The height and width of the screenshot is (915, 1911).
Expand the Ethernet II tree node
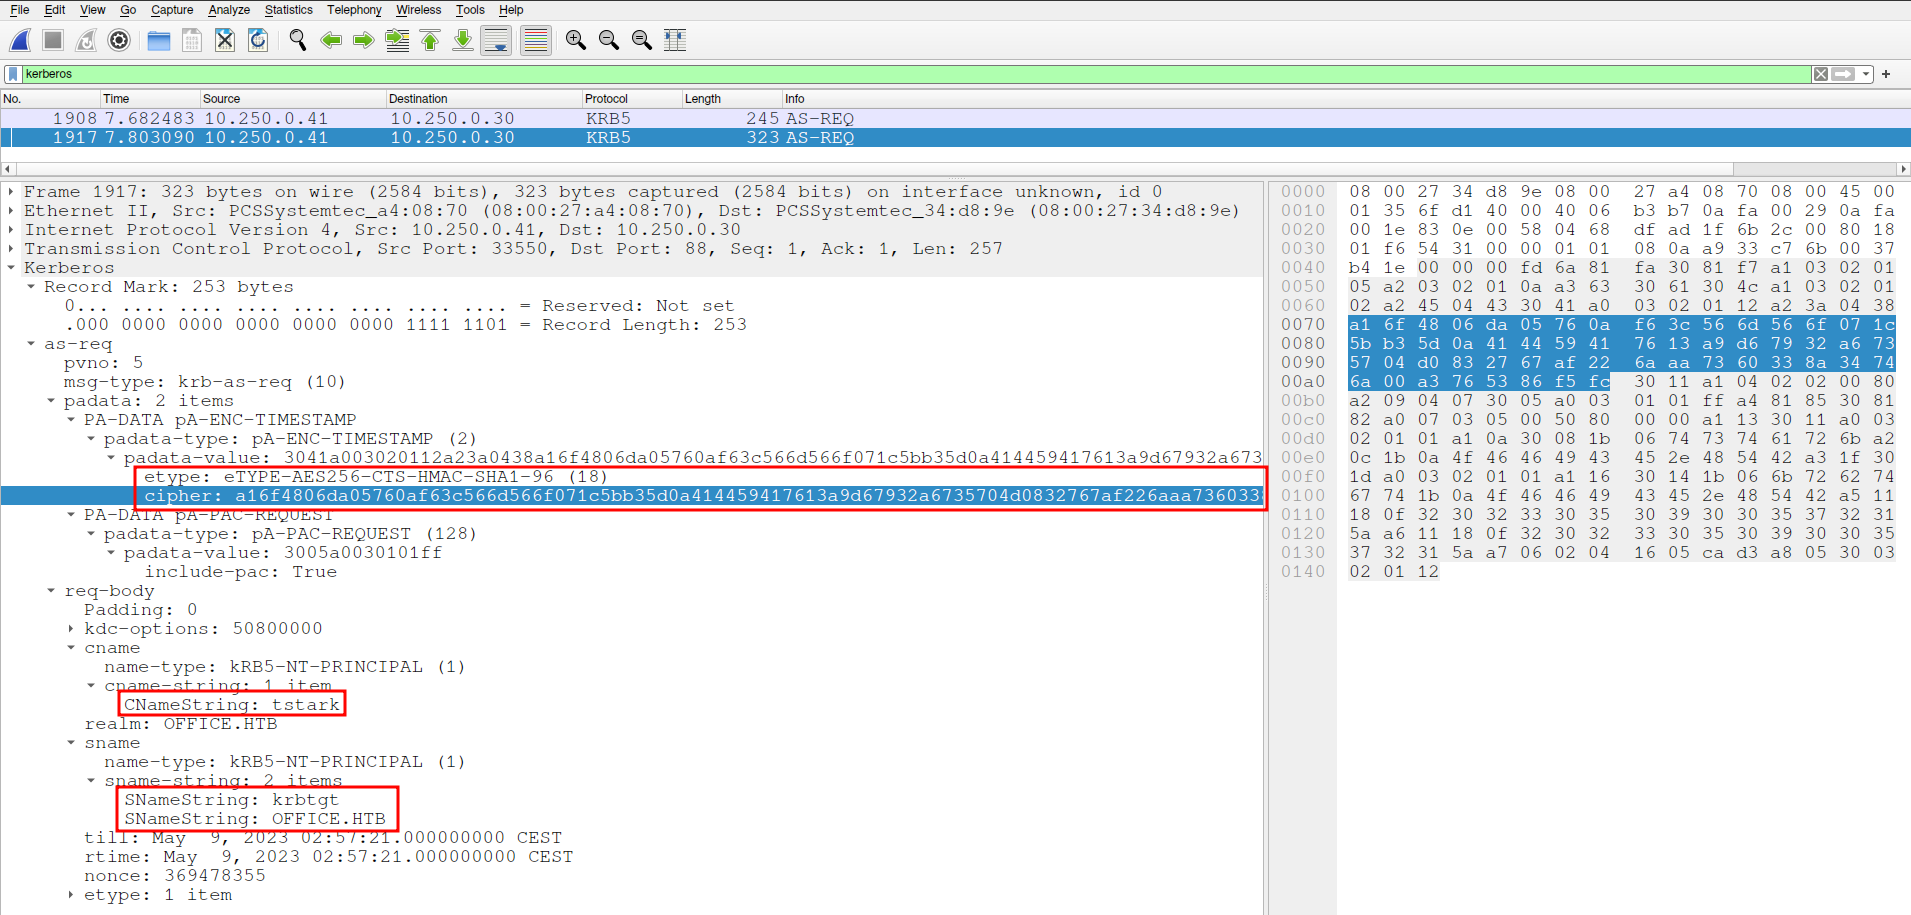coord(11,211)
